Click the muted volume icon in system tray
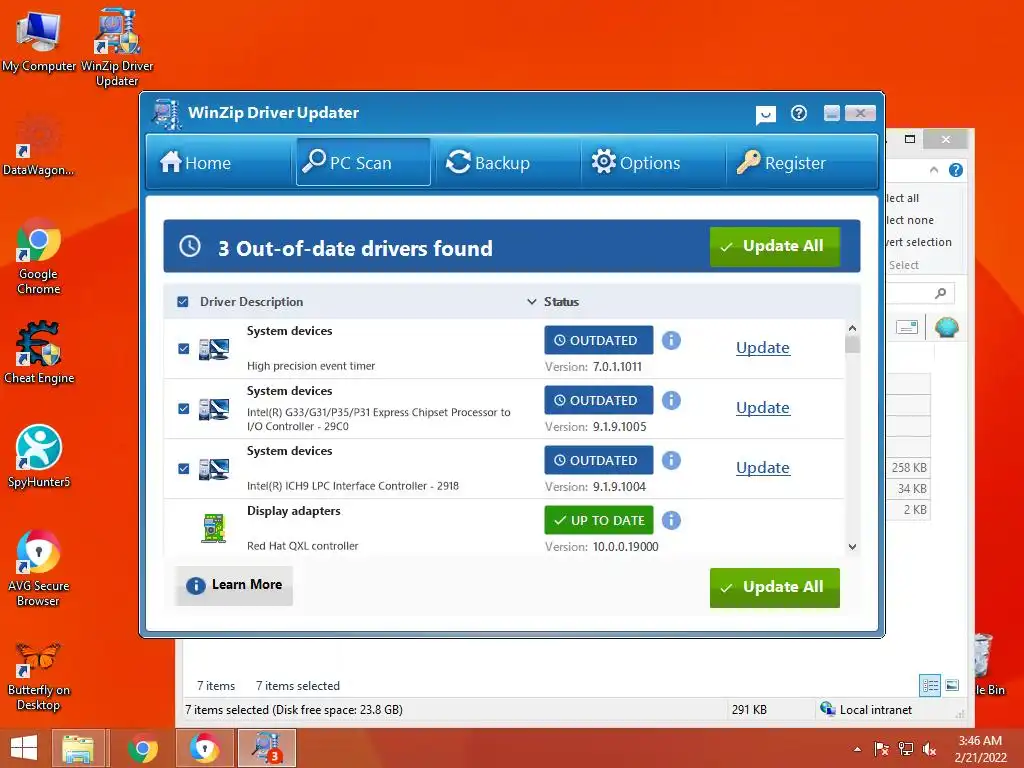Screen dimensions: 1024x768 (x=929, y=749)
